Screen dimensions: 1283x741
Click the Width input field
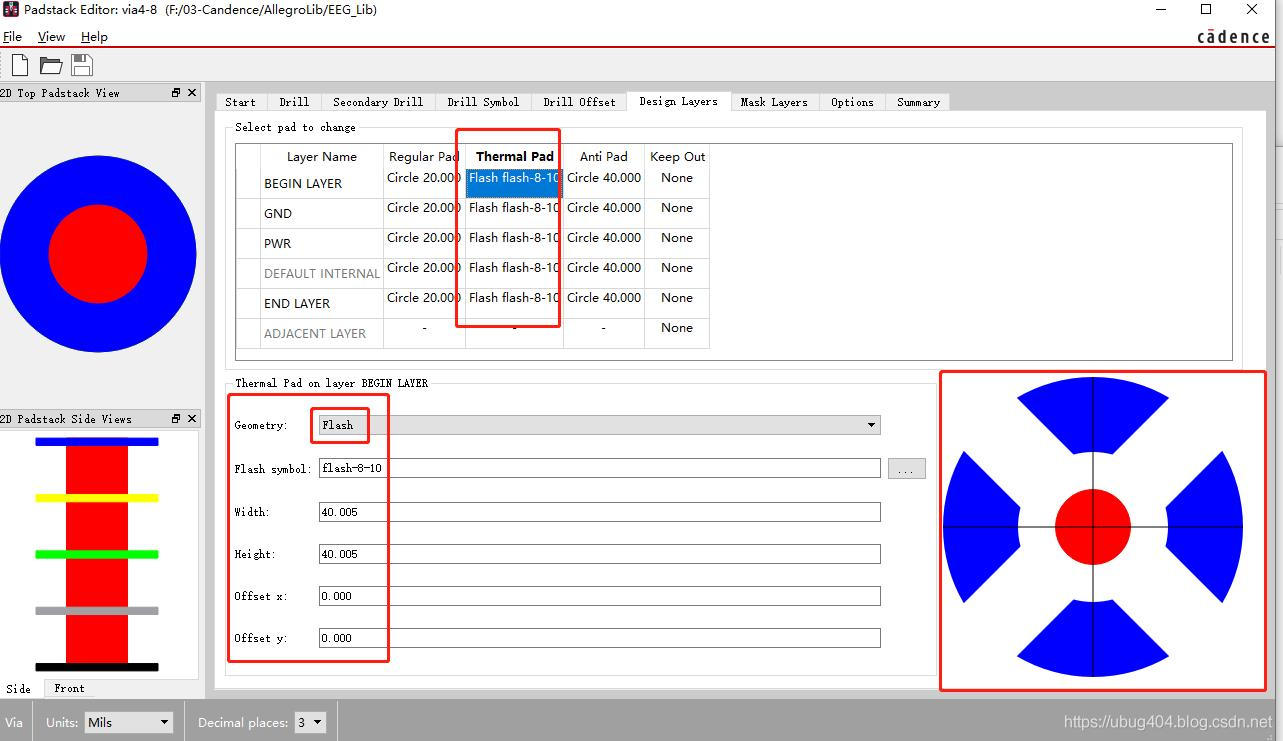tap(599, 512)
